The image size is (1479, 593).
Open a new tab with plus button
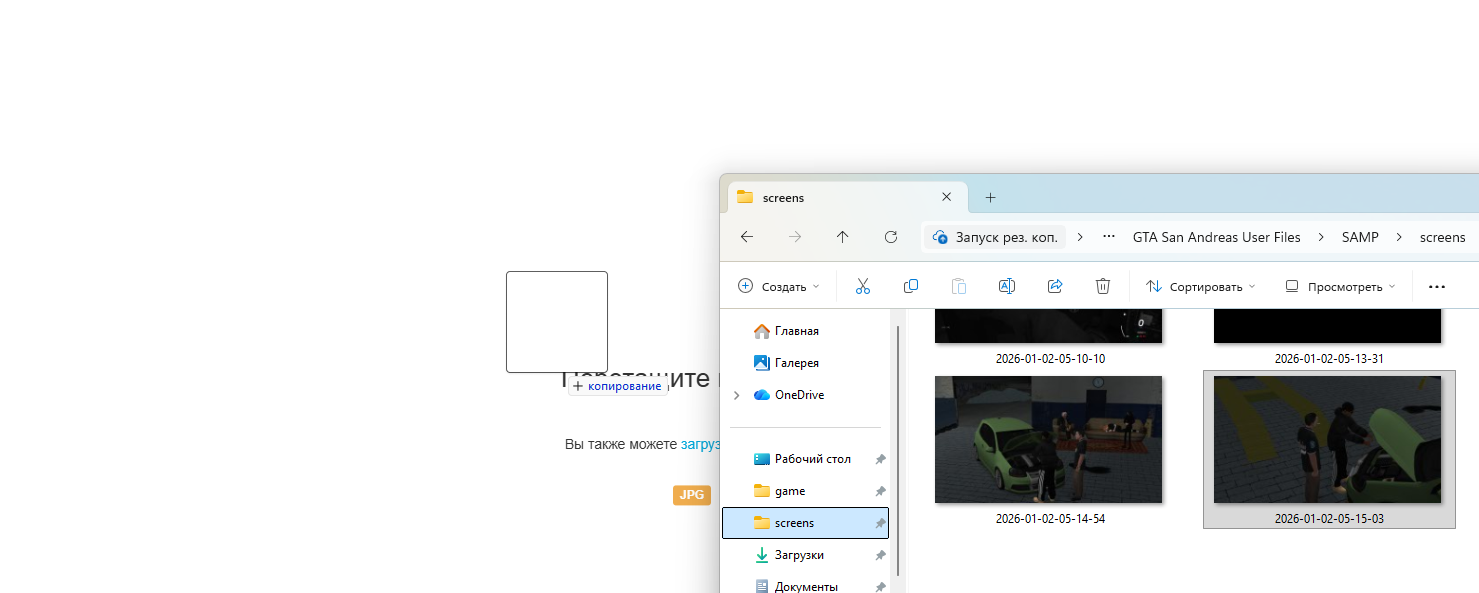click(x=990, y=197)
